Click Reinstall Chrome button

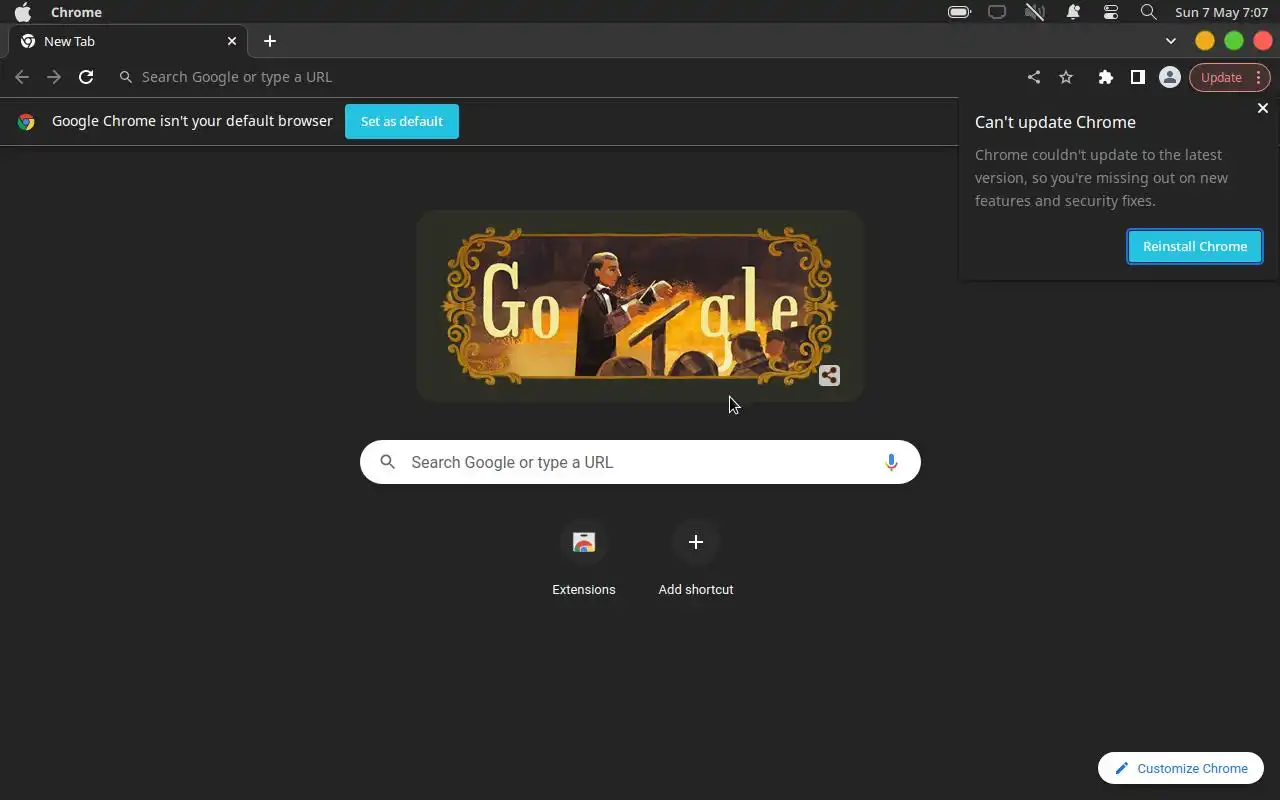pos(1195,246)
